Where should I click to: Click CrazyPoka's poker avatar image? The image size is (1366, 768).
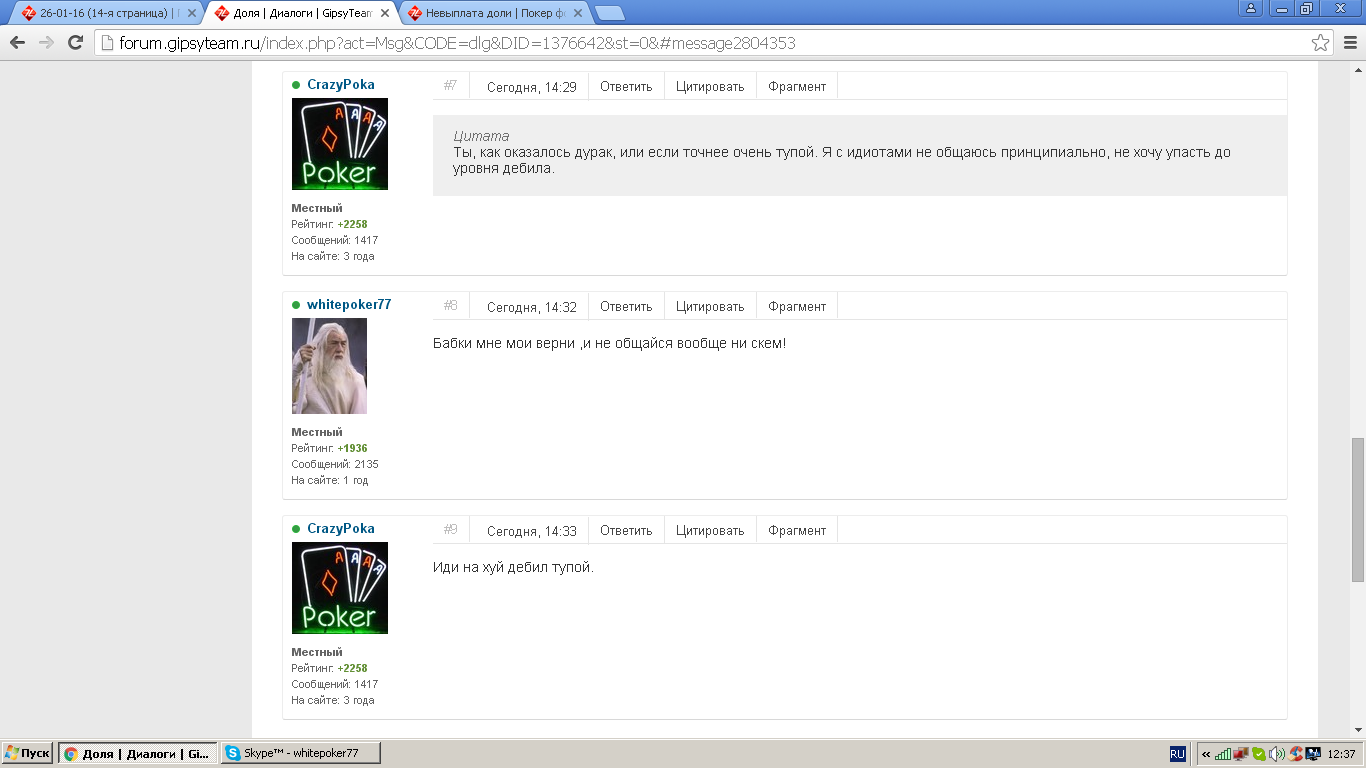[x=339, y=143]
